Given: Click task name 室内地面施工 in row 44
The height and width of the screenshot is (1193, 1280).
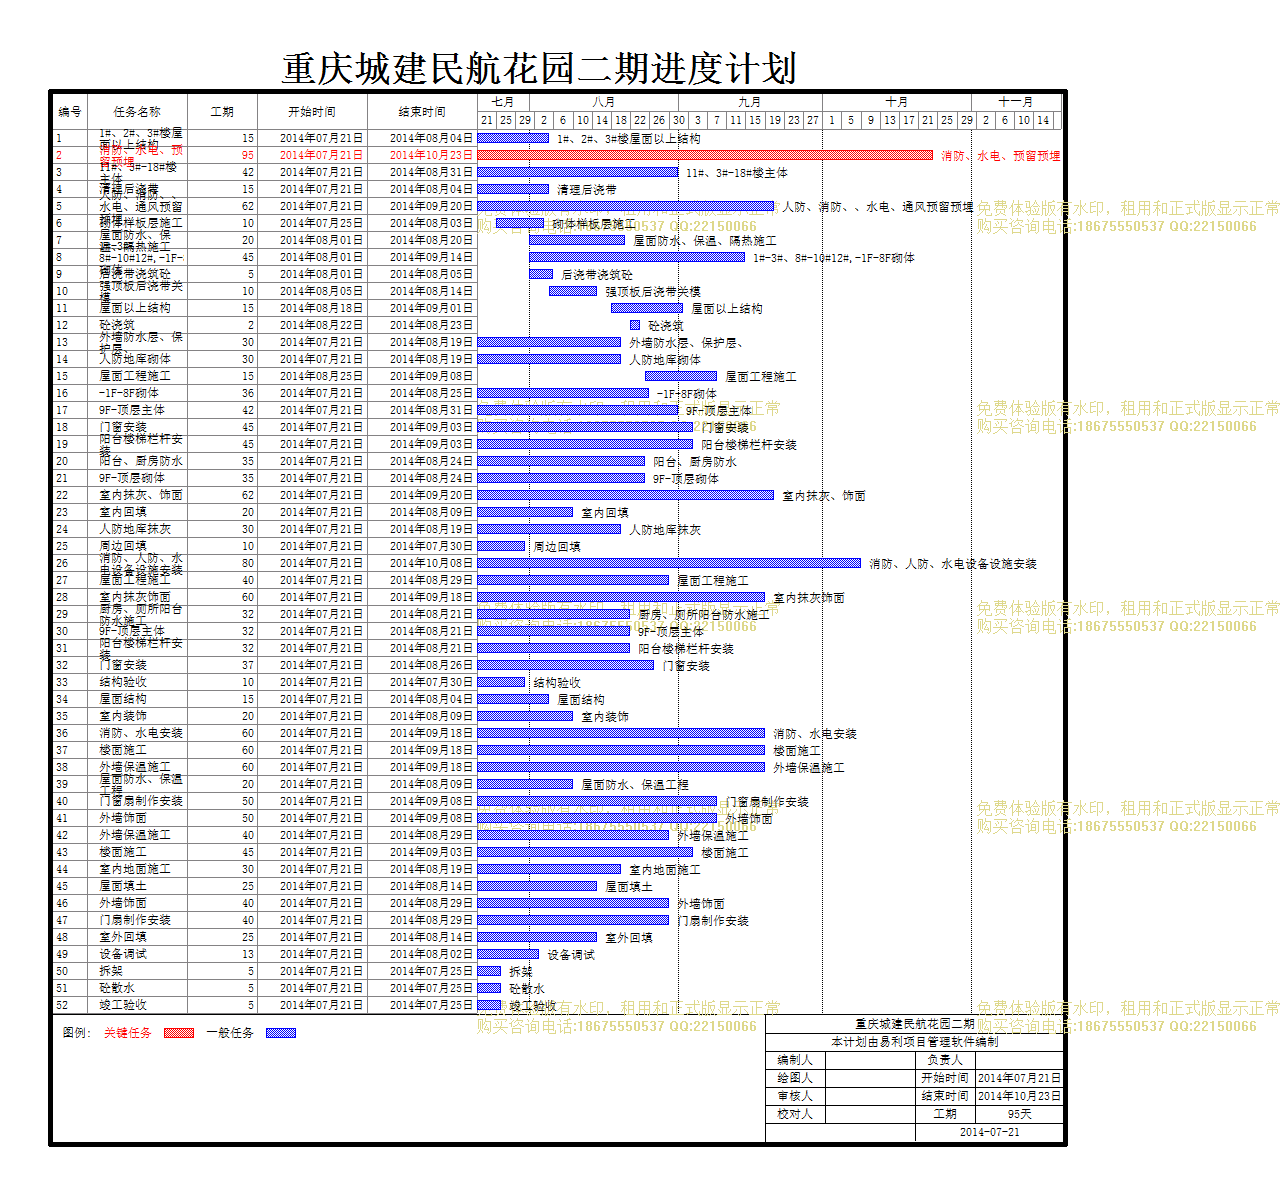Looking at the screenshot, I should point(135,869).
